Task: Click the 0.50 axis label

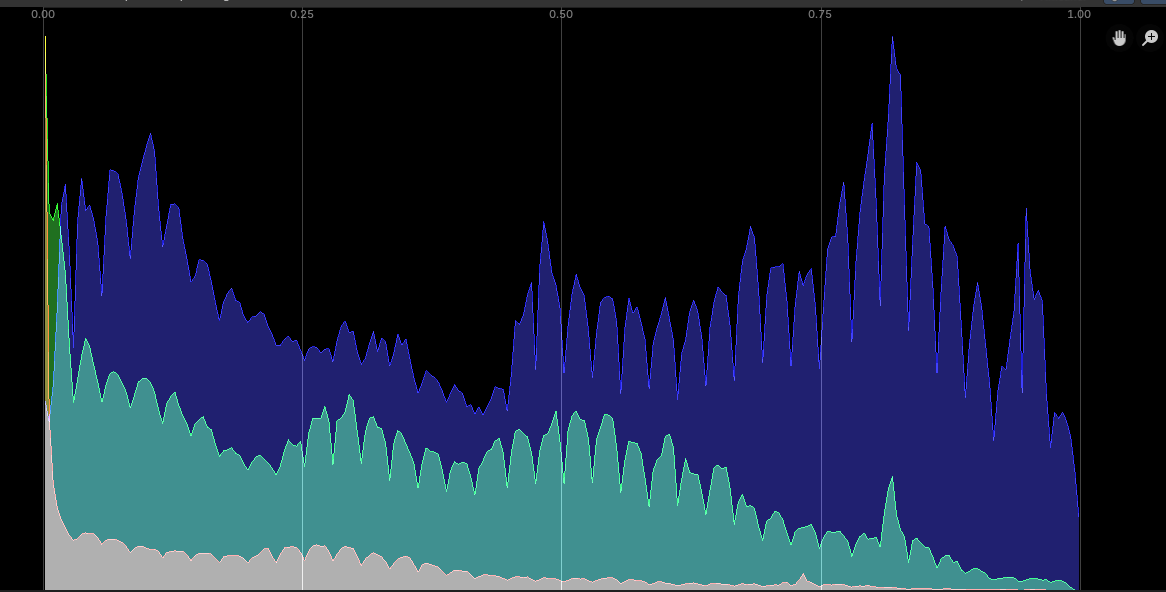Action: 561,14
